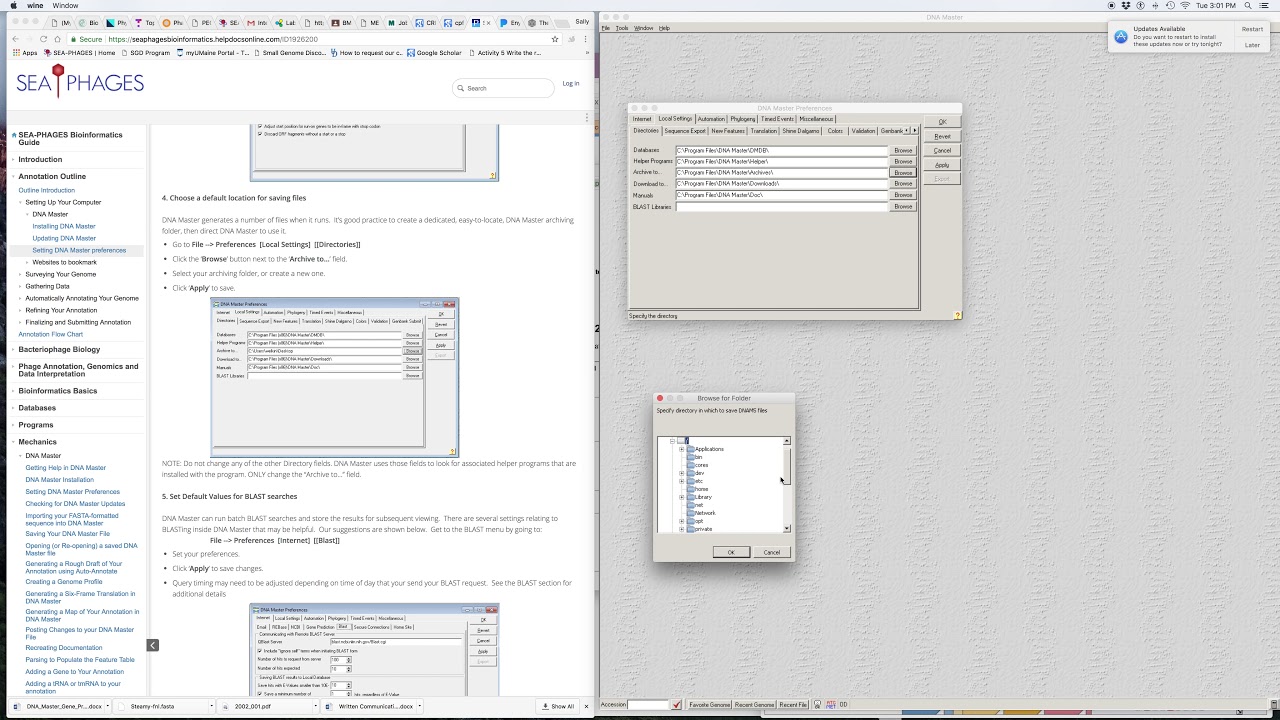Expand the dev folder node
This screenshot has height=720, width=1280.
[x=681, y=473]
